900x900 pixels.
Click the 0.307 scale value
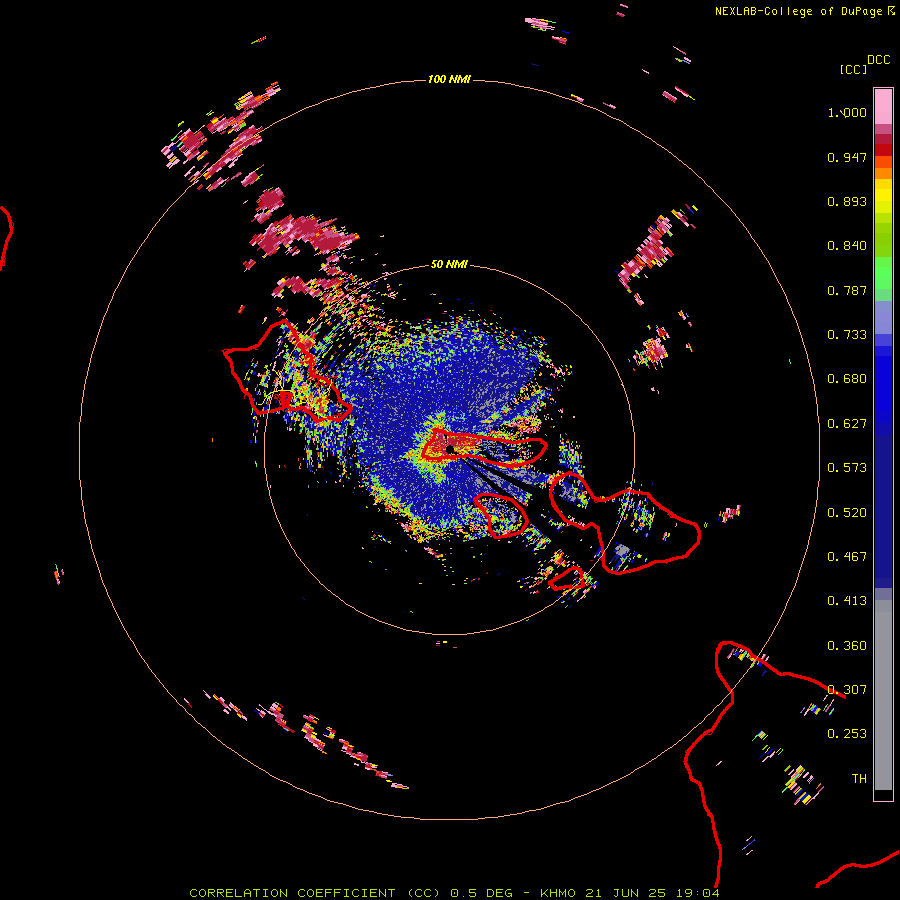coord(847,690)
